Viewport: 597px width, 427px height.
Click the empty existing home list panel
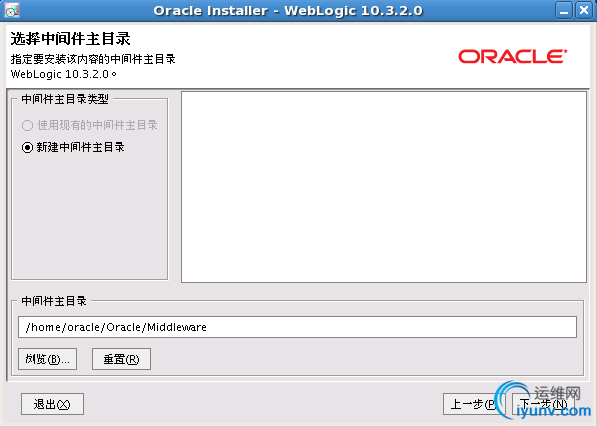tap(384, 187)
